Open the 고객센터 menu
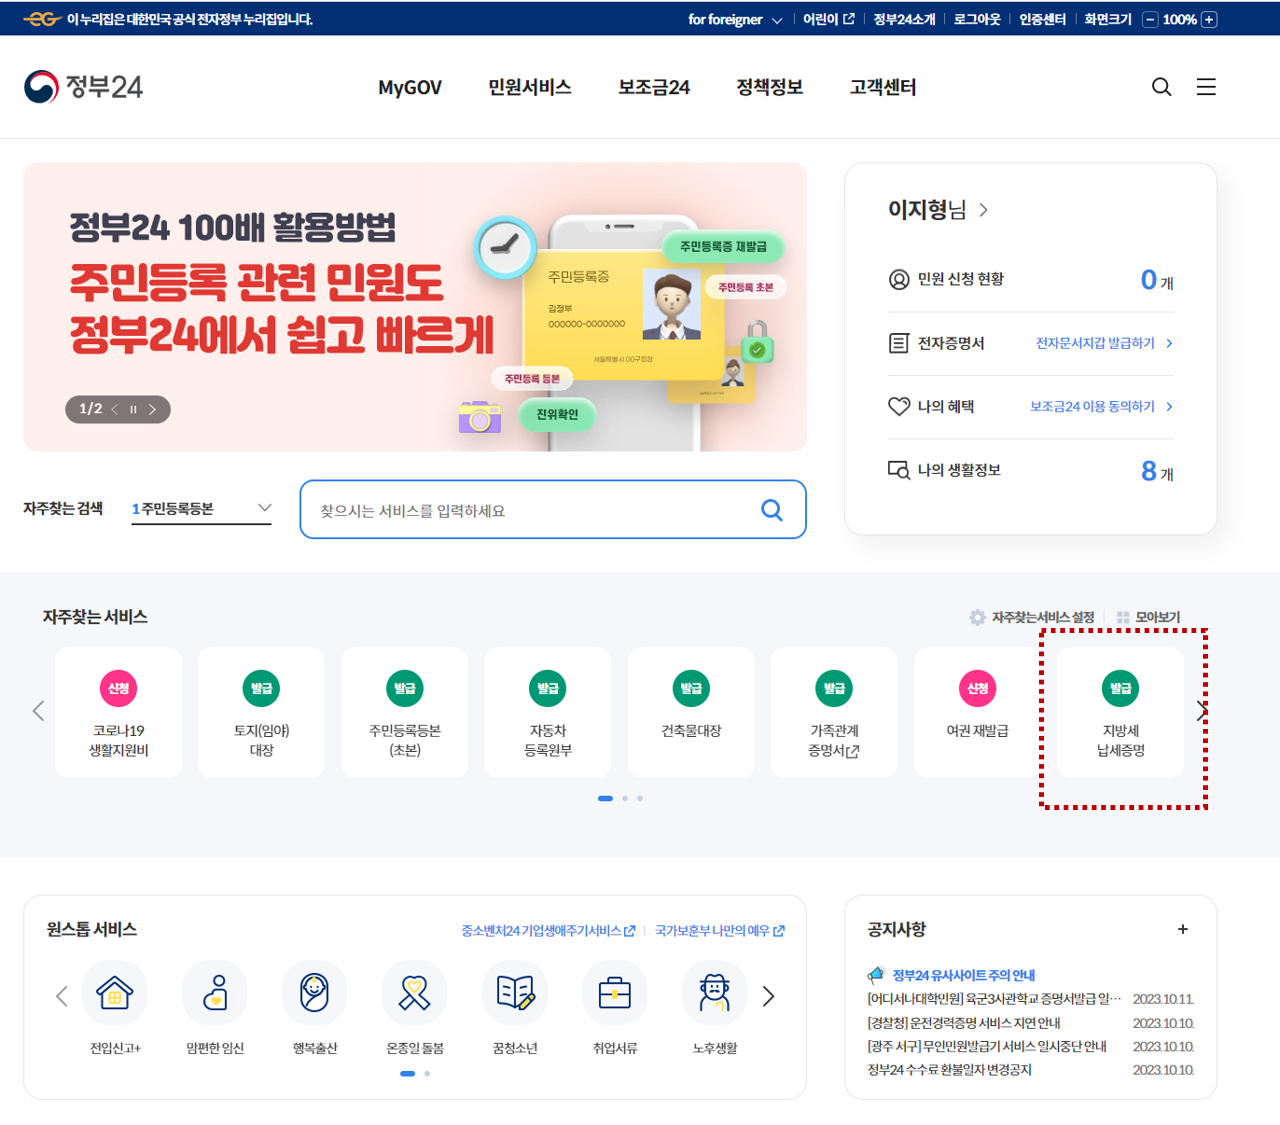Image resolution: width=1280 pixels, height=1125 pixels. pos(883,87)
